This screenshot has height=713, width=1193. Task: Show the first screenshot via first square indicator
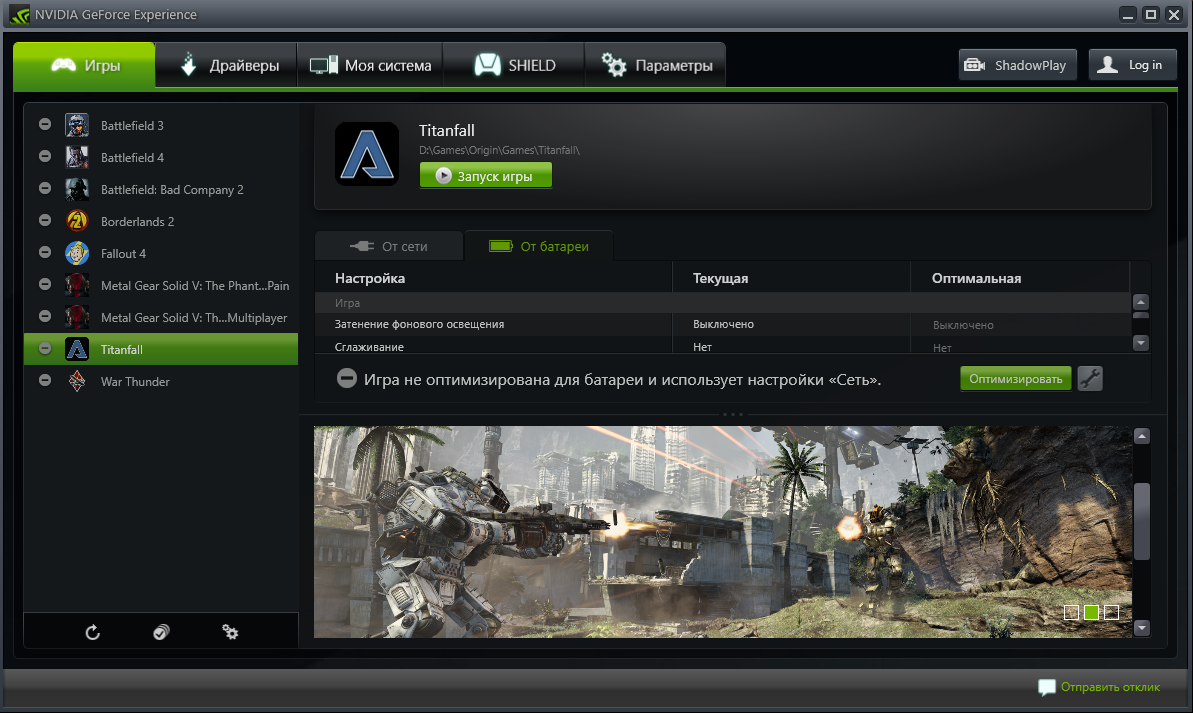click(x=1071, y=612)
